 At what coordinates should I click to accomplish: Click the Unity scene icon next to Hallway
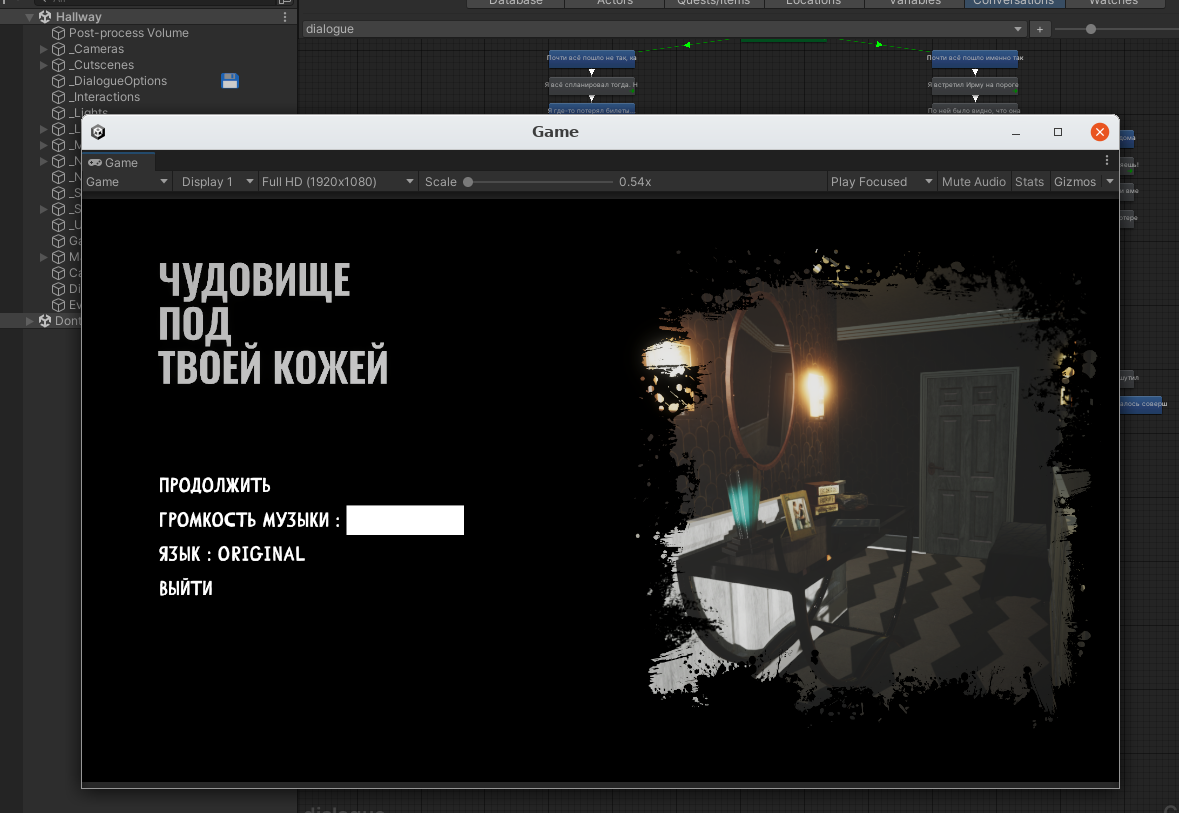click(45, 17)
